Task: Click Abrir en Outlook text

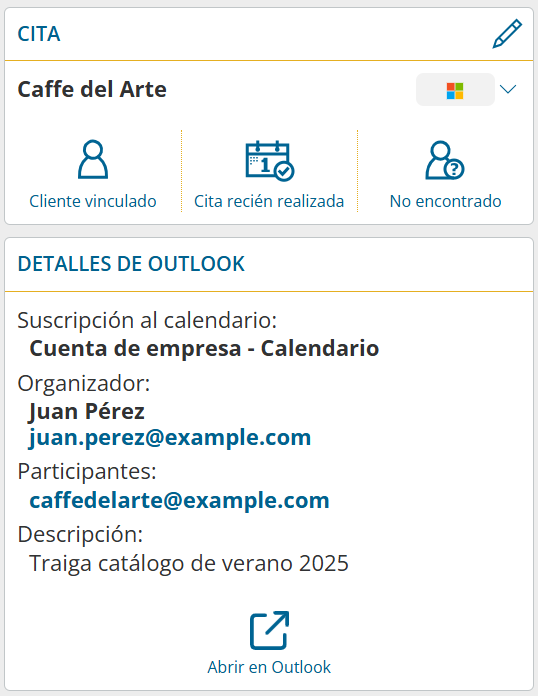Action: 269,667
